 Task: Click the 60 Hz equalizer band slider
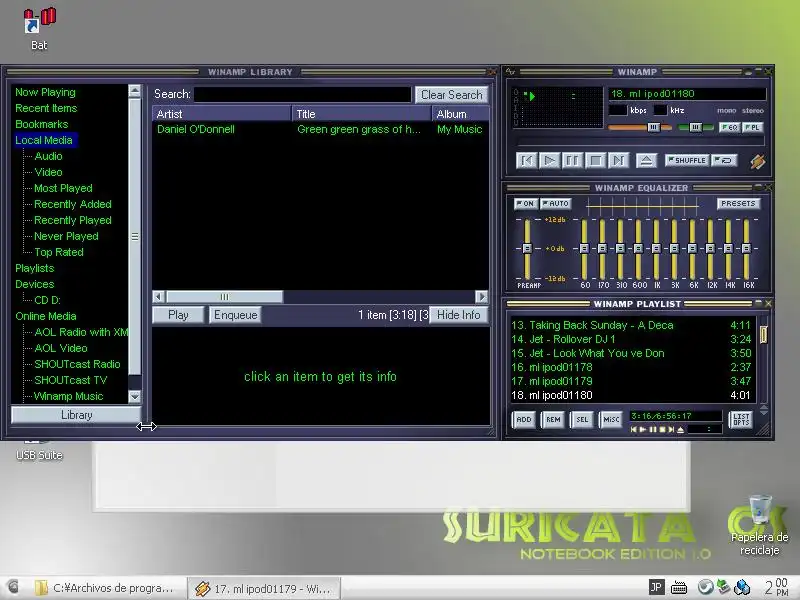pyautogui.click(x=585, y=248)
